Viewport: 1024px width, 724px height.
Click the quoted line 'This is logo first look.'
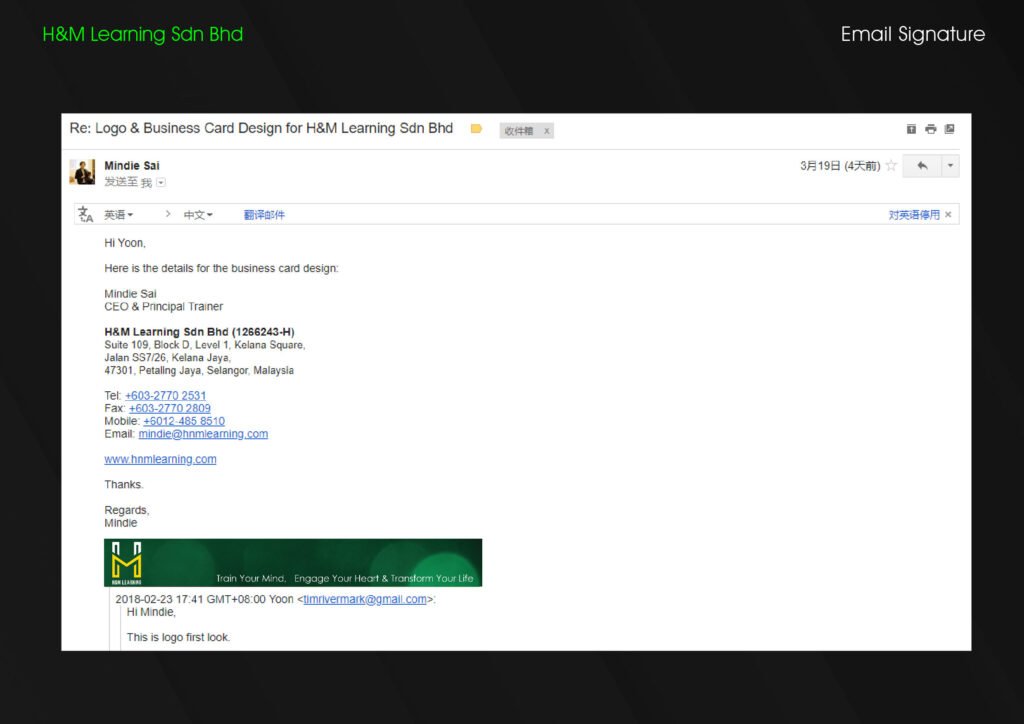178,637
